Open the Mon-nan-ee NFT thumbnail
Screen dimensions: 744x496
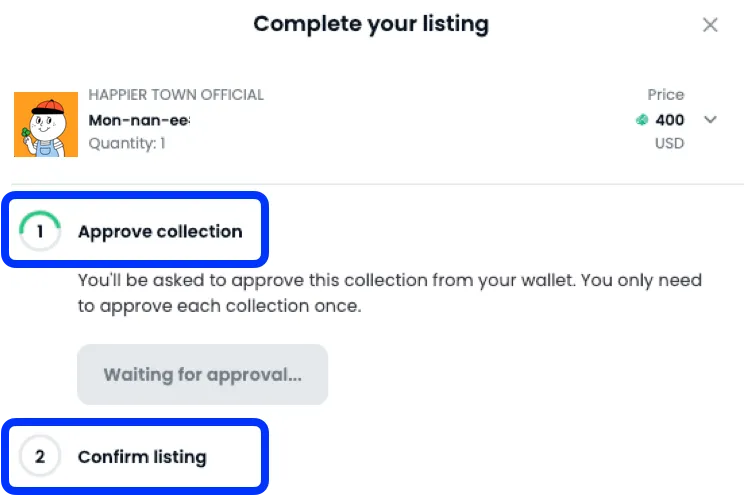pyautogui.click(x=46, y=124)
